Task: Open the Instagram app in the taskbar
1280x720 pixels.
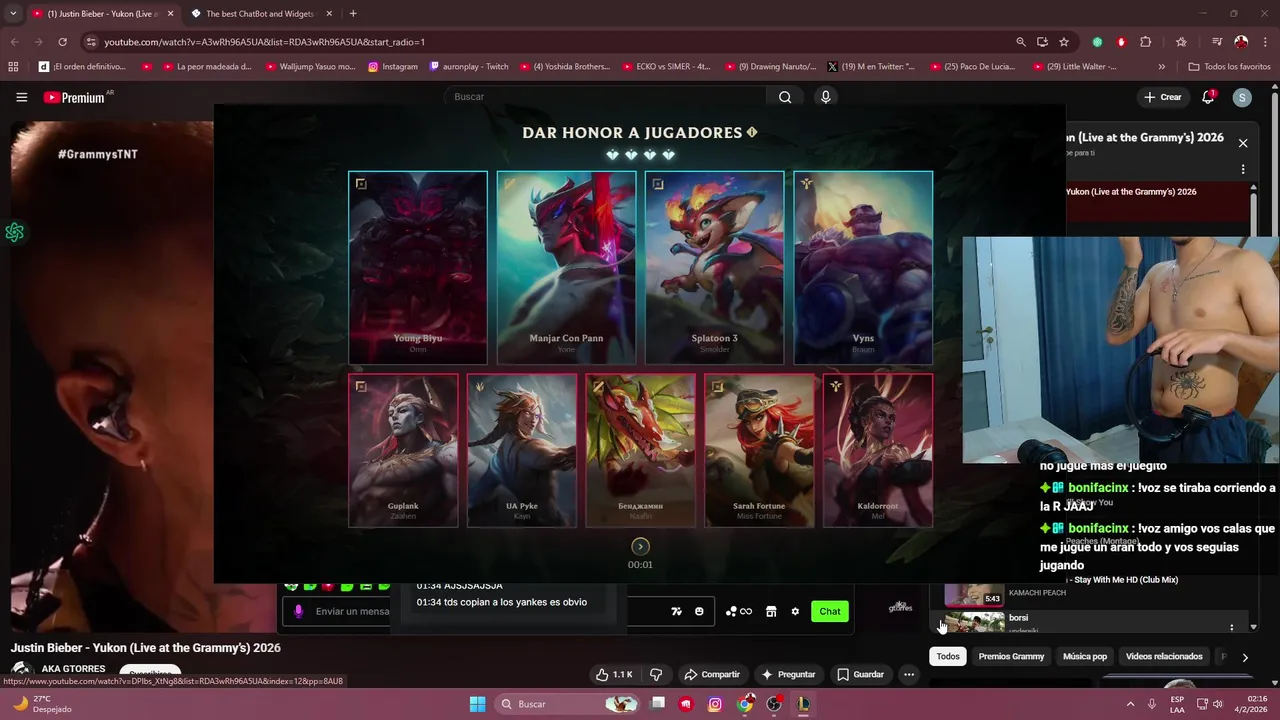Action: [x=715, y=704]
